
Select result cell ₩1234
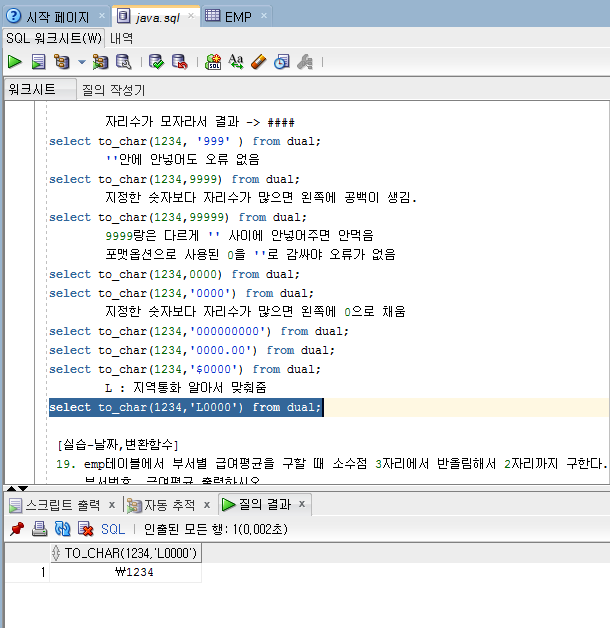[126, 572]
